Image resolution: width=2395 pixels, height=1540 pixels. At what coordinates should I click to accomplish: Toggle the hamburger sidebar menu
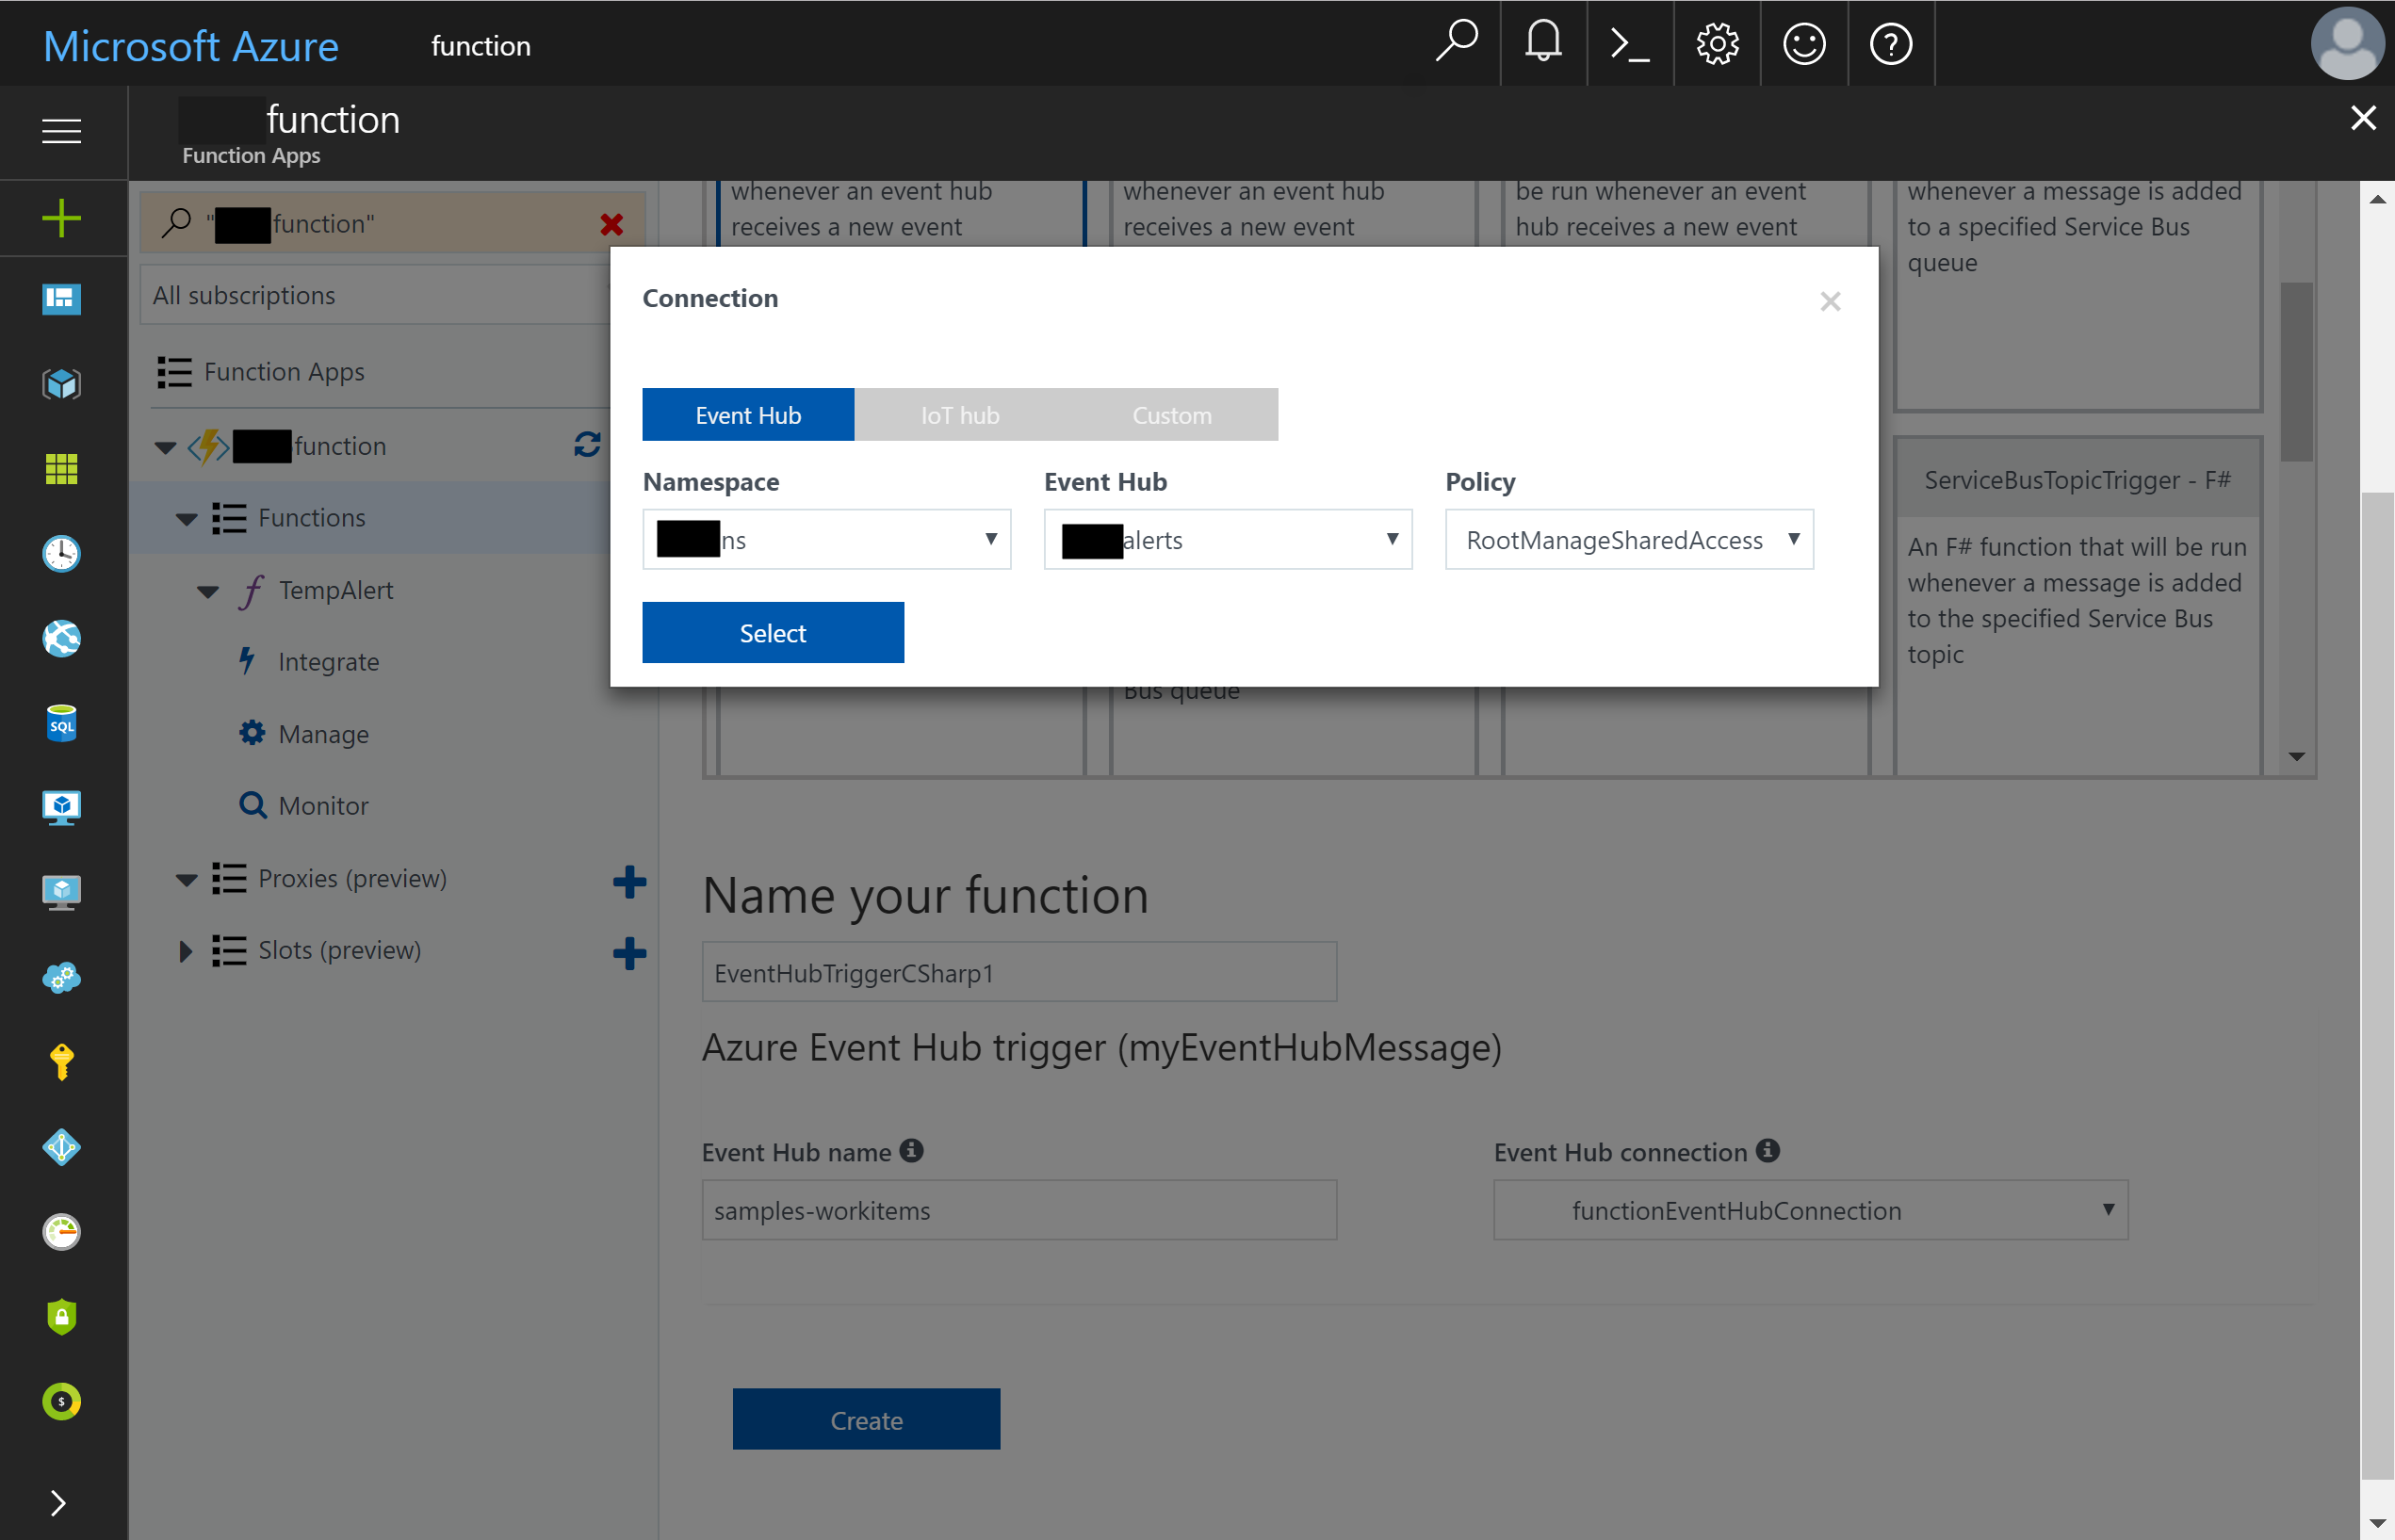(62, 131)
